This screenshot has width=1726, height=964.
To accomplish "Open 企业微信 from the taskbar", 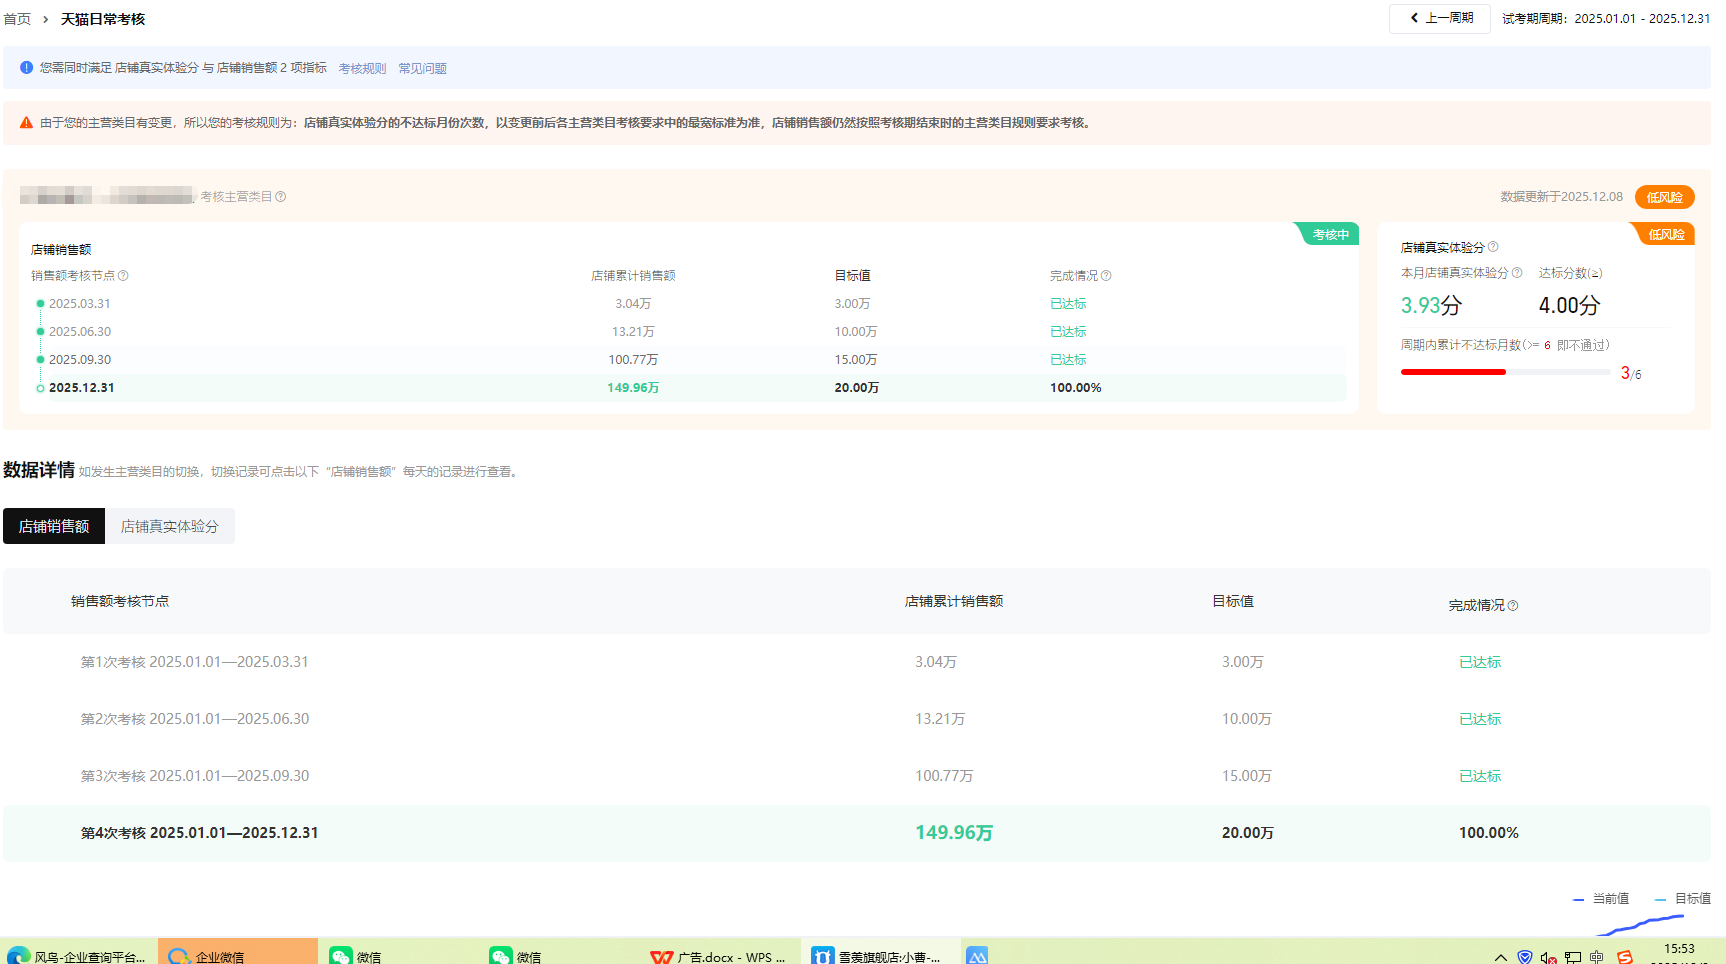I will pos(237,956).
